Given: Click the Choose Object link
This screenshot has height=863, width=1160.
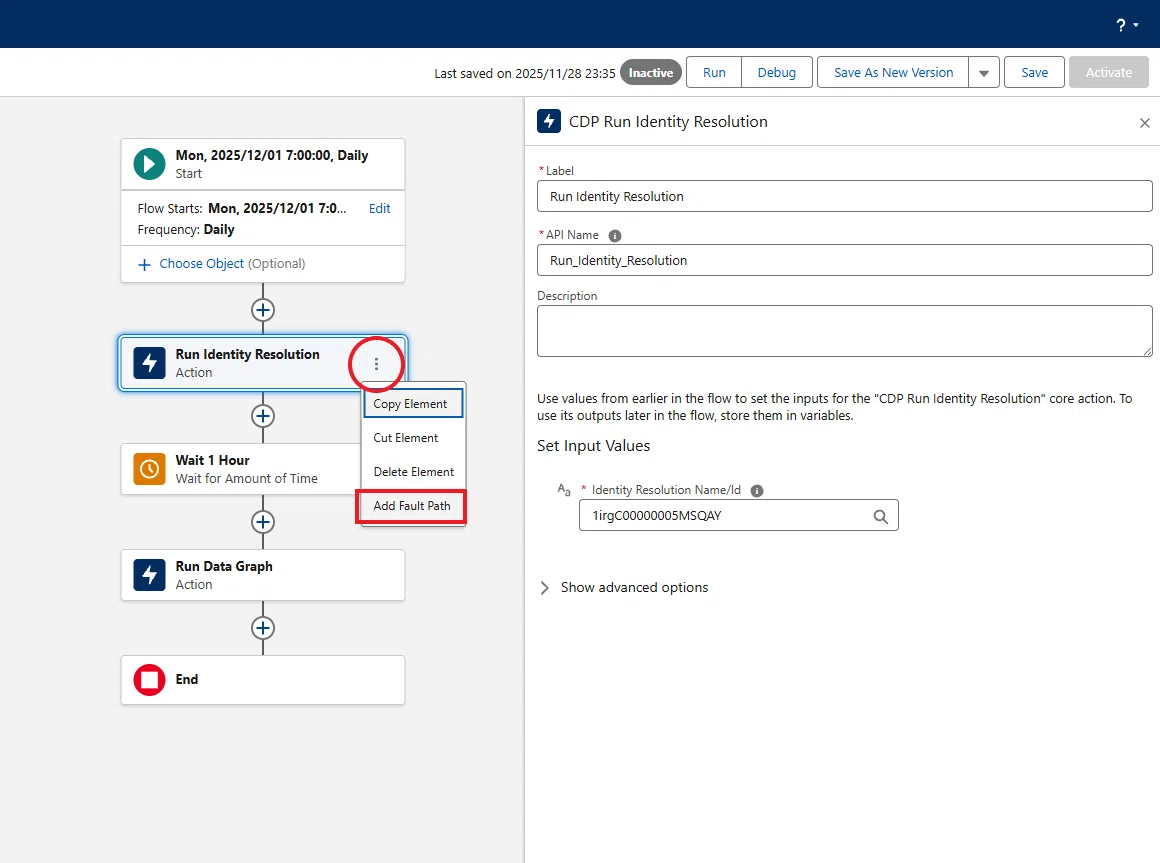Looking at the screenshot, I should [x=201, y=264].
